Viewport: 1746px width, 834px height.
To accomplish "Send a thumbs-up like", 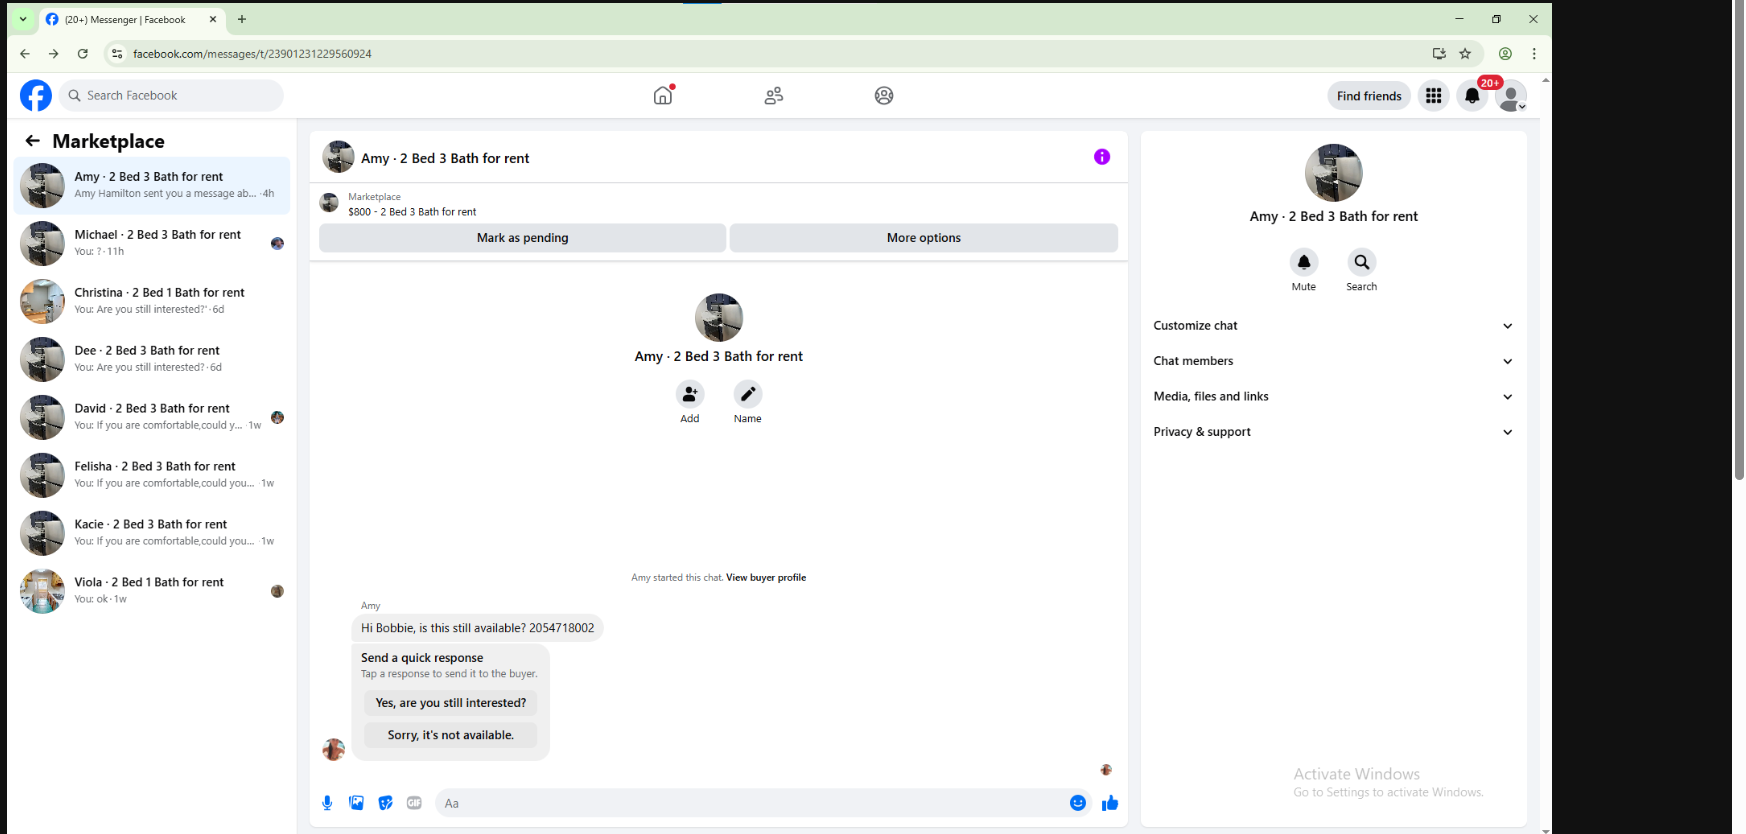I will tap(1110, 803).
